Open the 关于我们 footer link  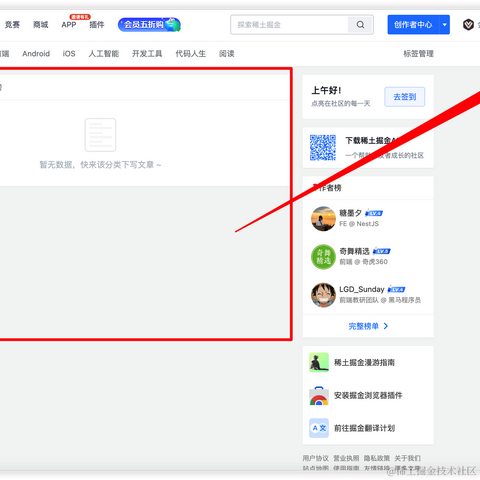pyautogui.click(x=407, y=458)
